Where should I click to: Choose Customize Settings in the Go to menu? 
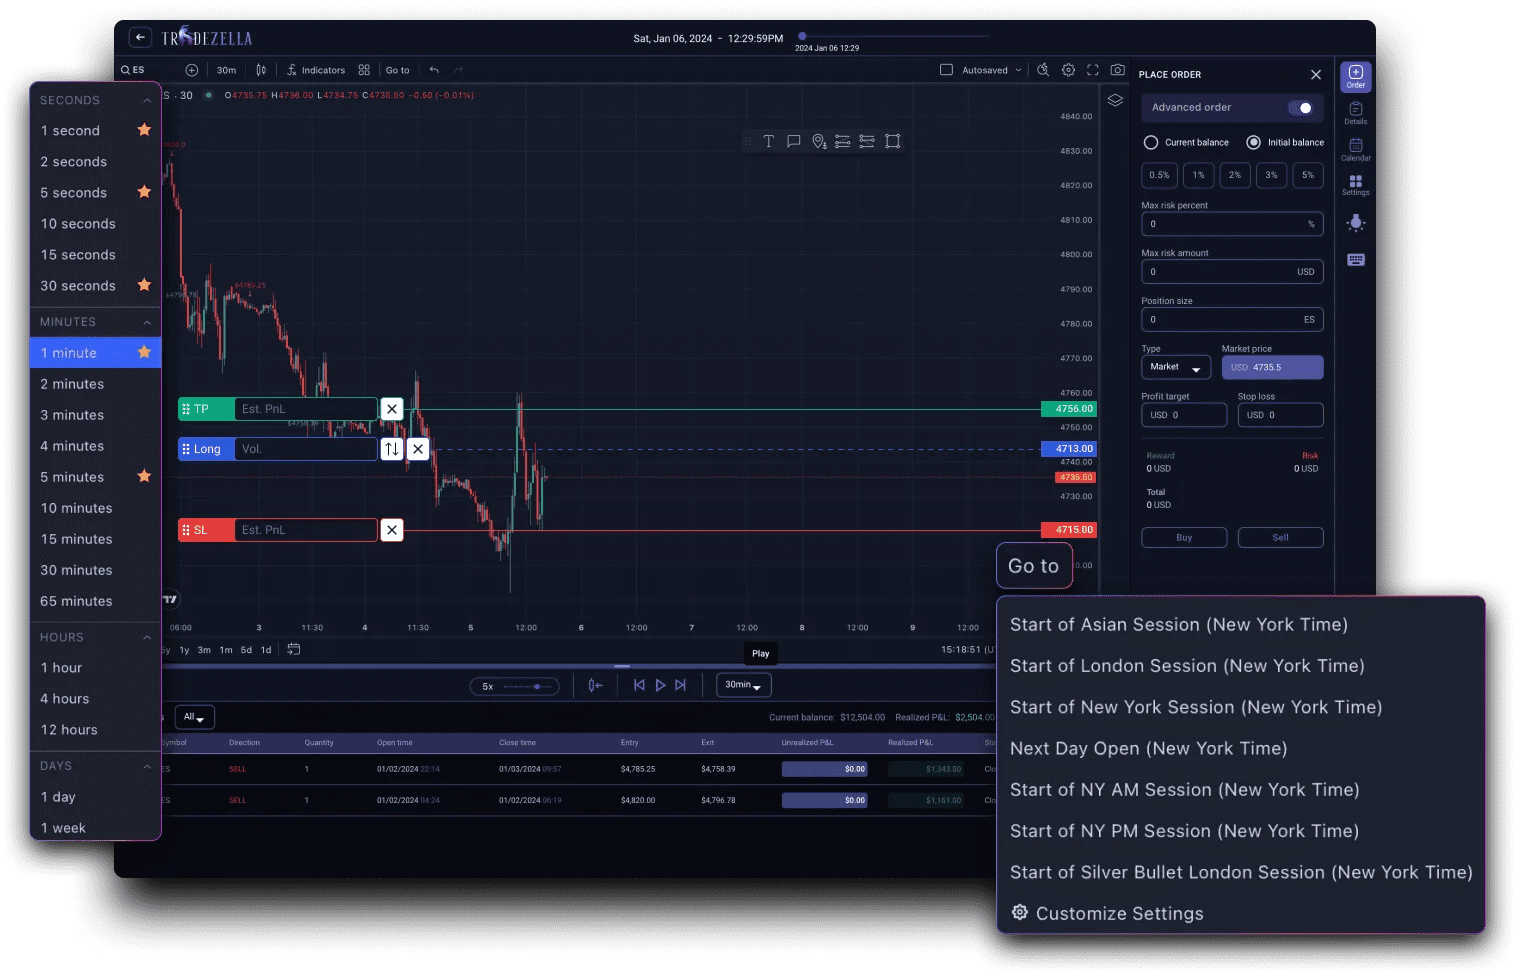[x=1119, y=912]
